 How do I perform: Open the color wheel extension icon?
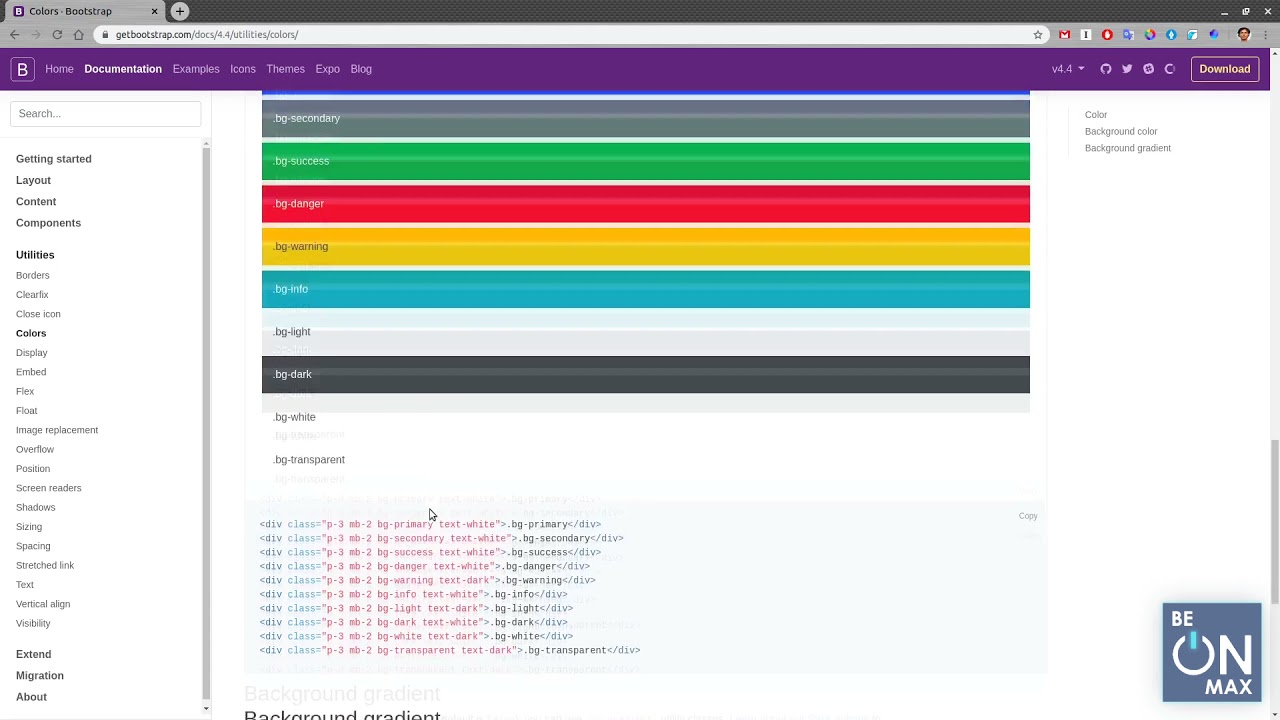click(1150, 34)
